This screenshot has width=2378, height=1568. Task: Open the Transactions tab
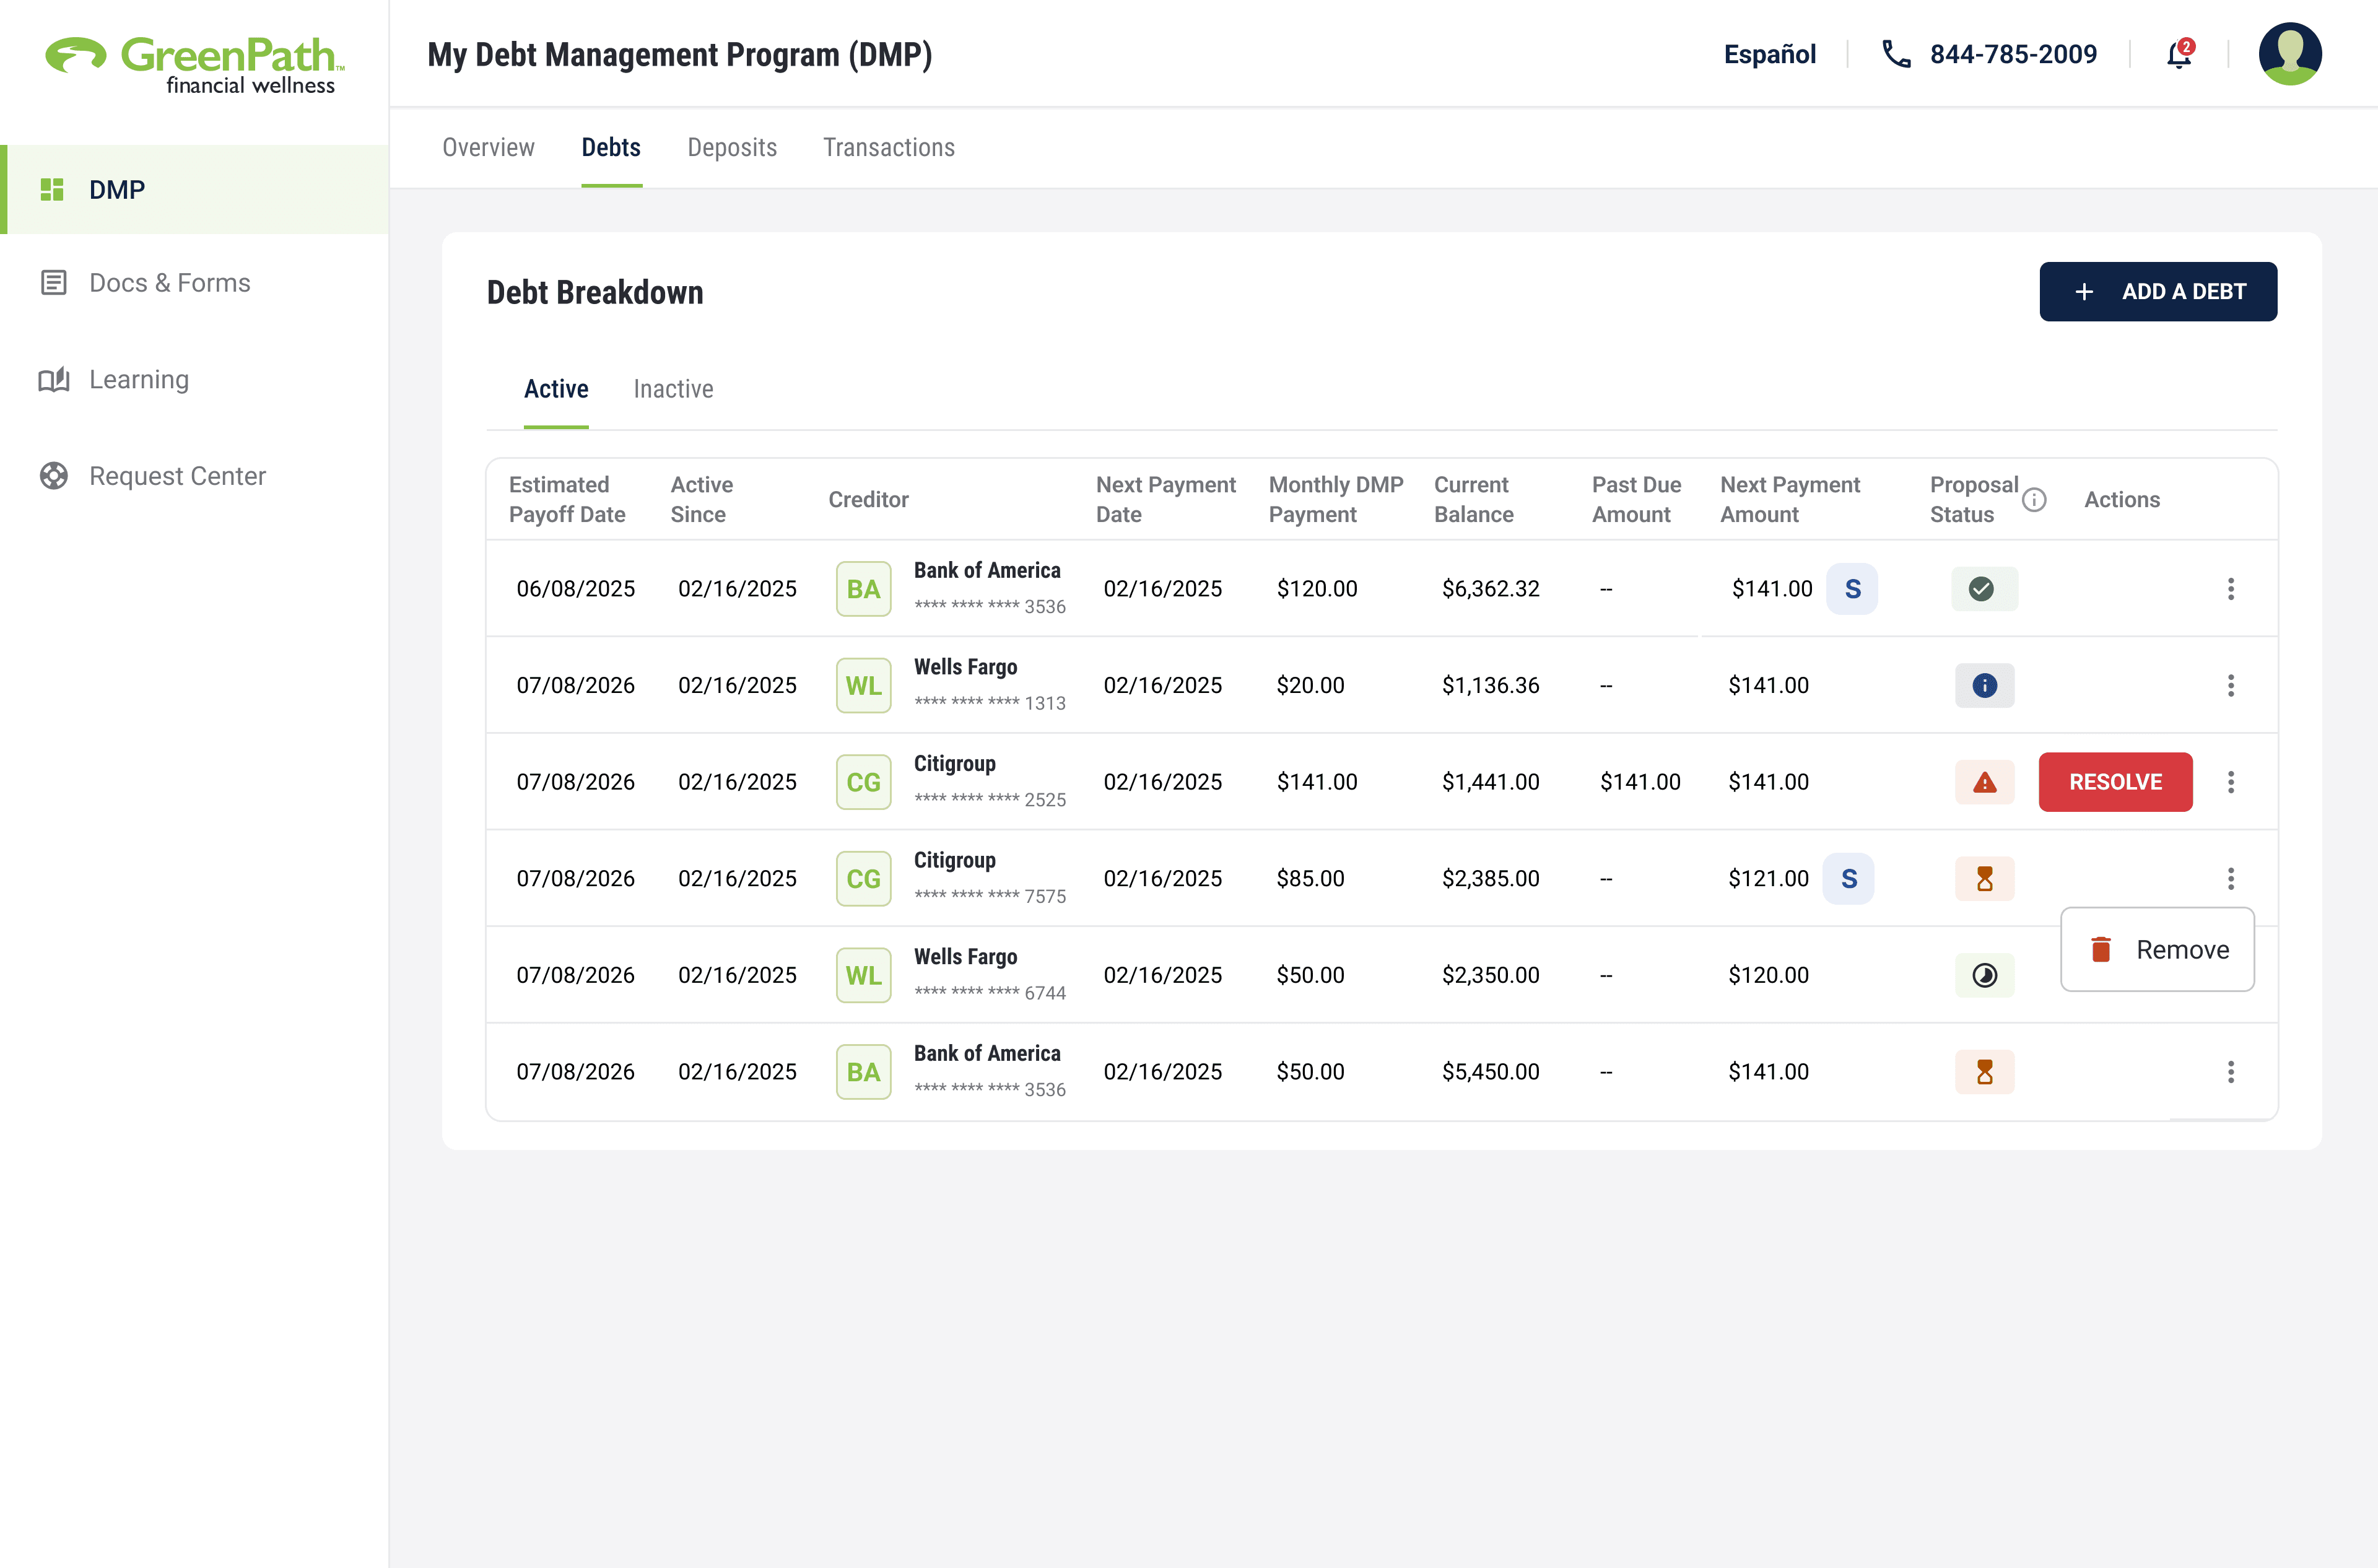[888, 148]
